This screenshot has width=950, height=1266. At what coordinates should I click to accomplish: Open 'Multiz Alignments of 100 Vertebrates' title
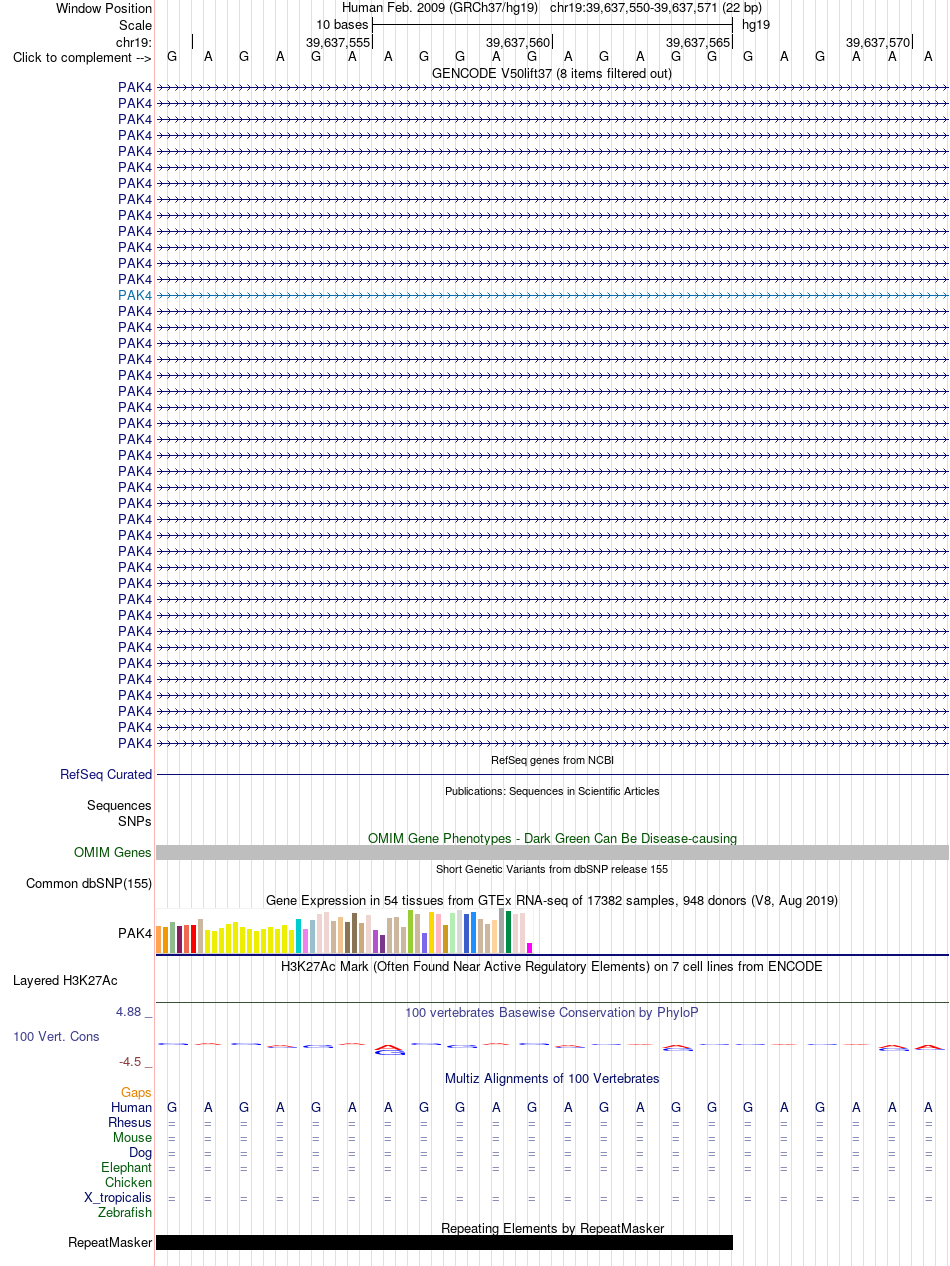(x=552, y=1078)
